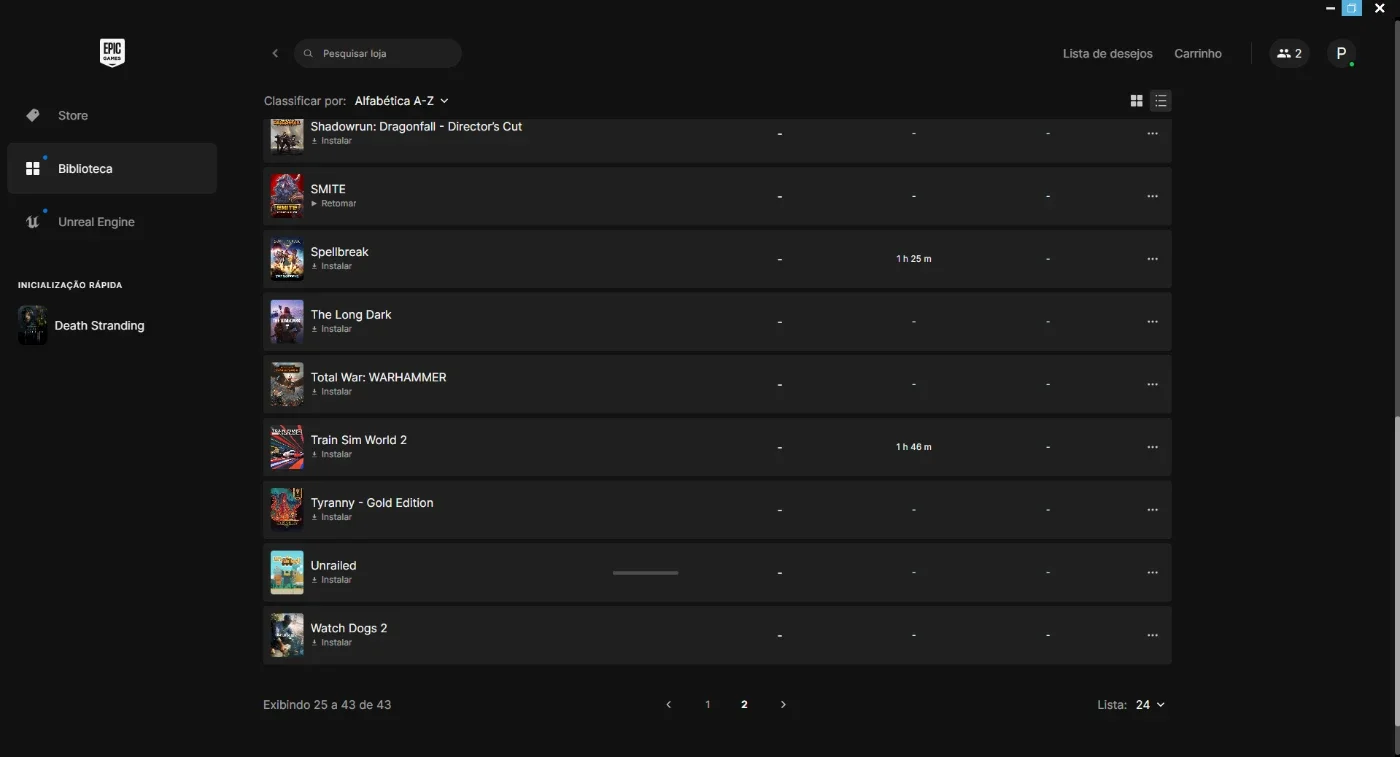The image size is (1400, 757).
Task: Click the Unrailed progress bar
Action: 645,573
